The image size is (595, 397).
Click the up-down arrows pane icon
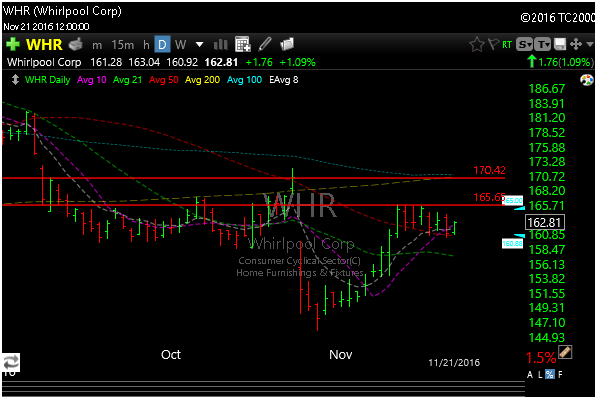coord(15,80)
